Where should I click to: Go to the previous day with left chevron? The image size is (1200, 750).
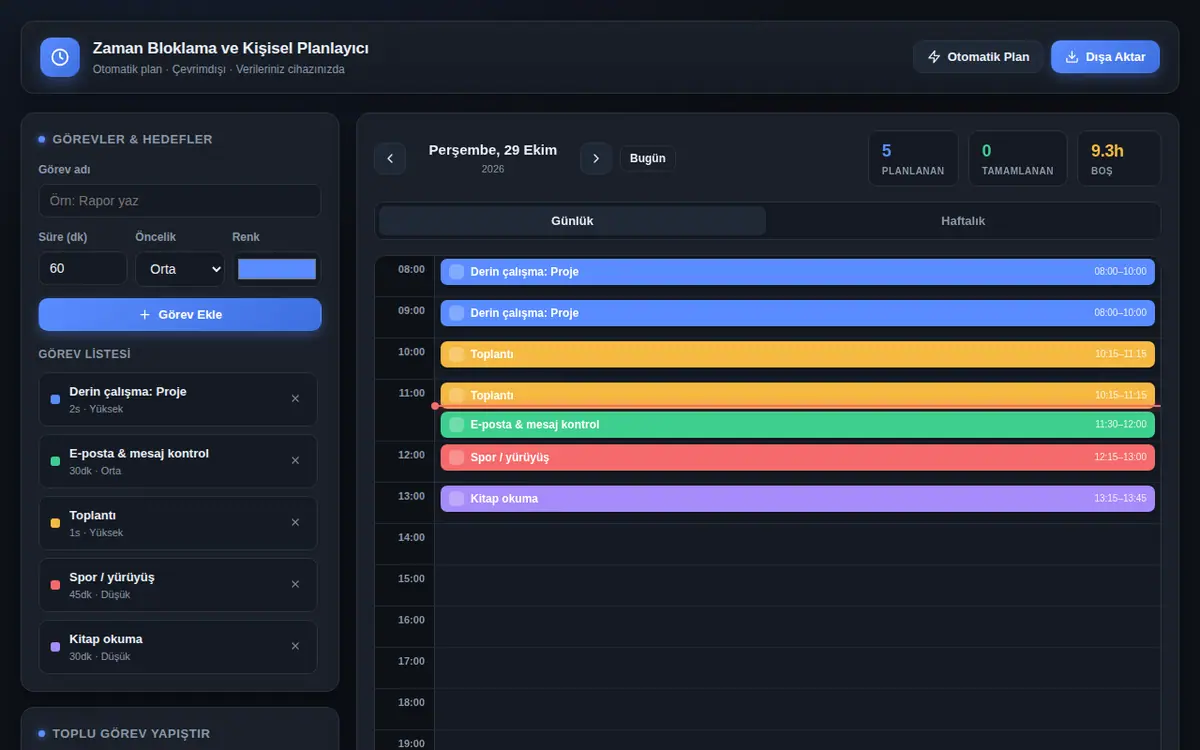(390, 158)
